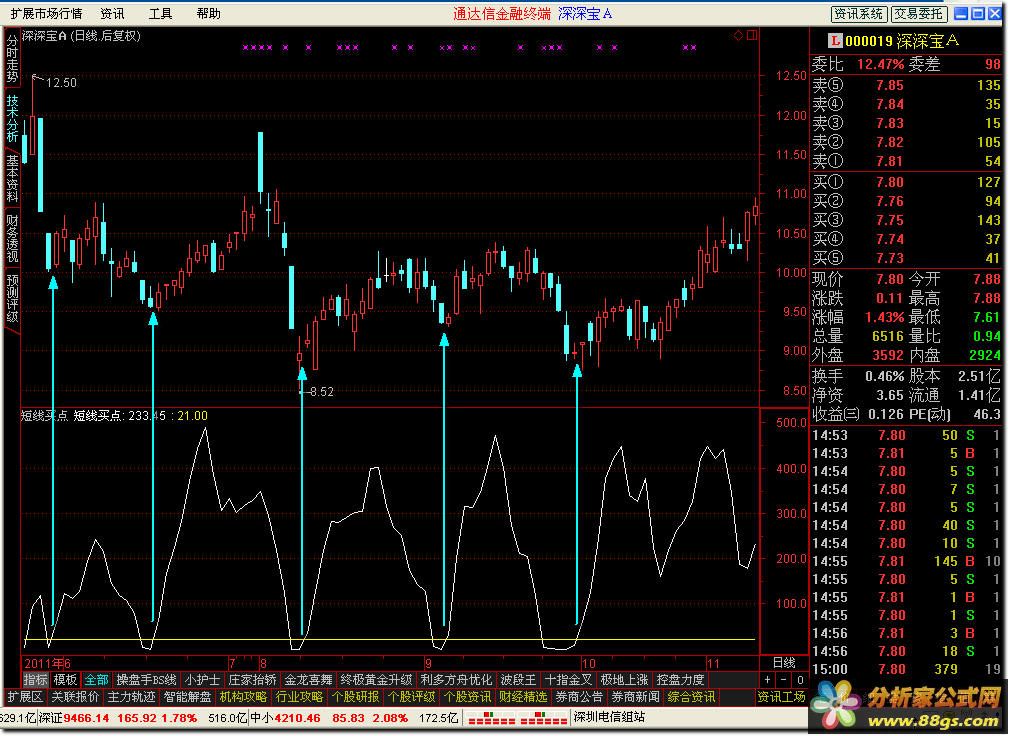Select the 指标 tab
The height and width of the screenshot is (736, 1010).
point(35,679)
